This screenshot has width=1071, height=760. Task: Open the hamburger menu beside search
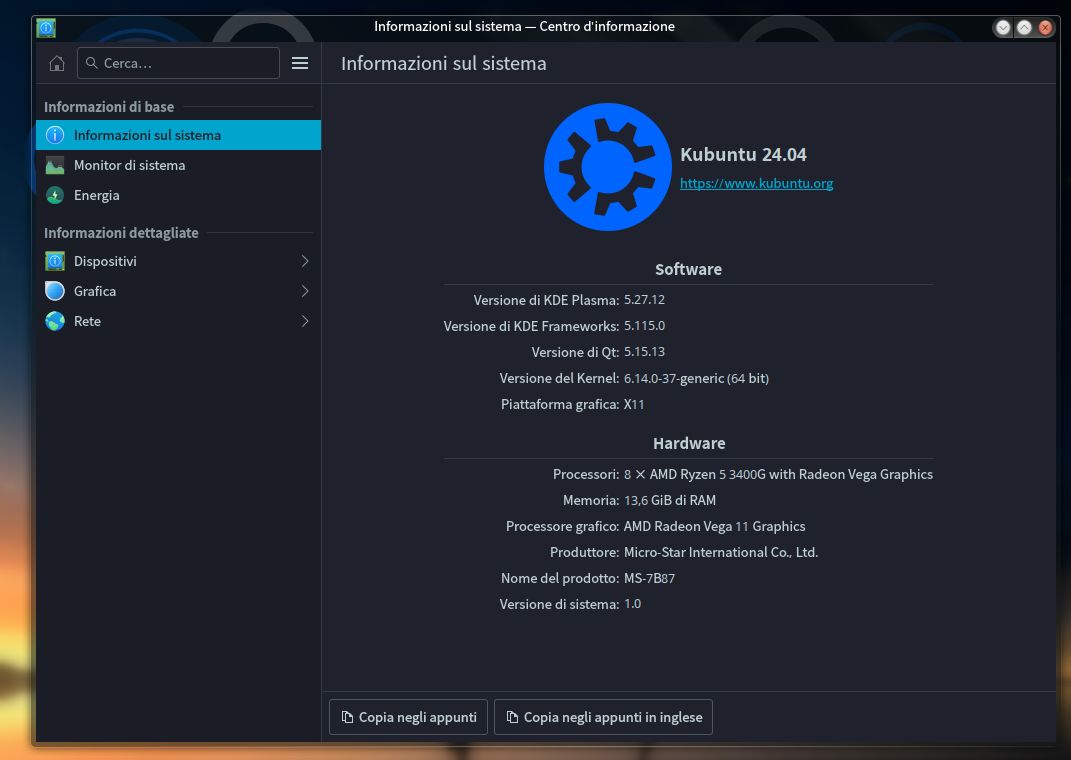pos(300,63)
